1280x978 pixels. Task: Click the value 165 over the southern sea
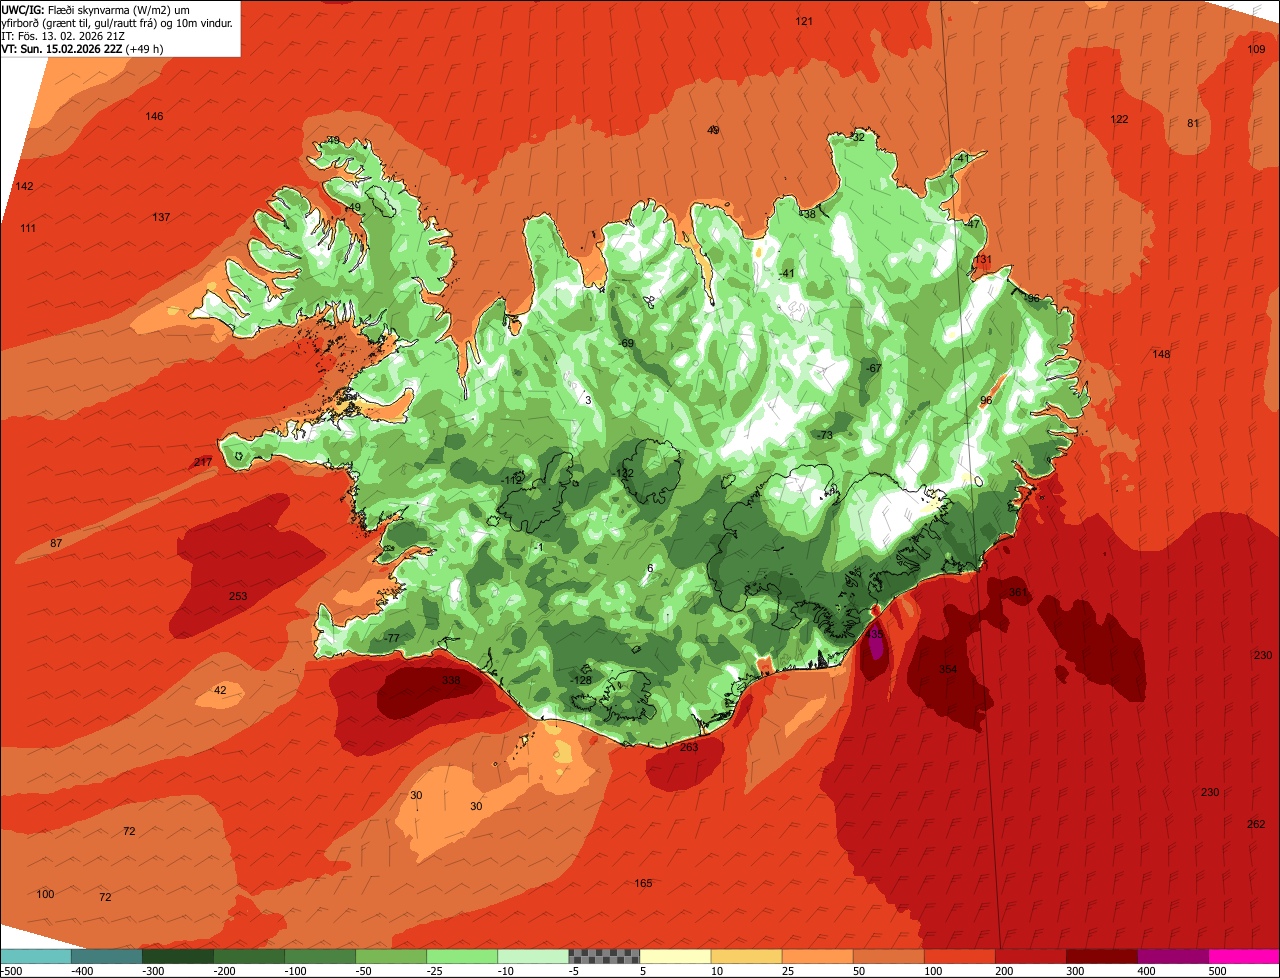tap(643, 883)
